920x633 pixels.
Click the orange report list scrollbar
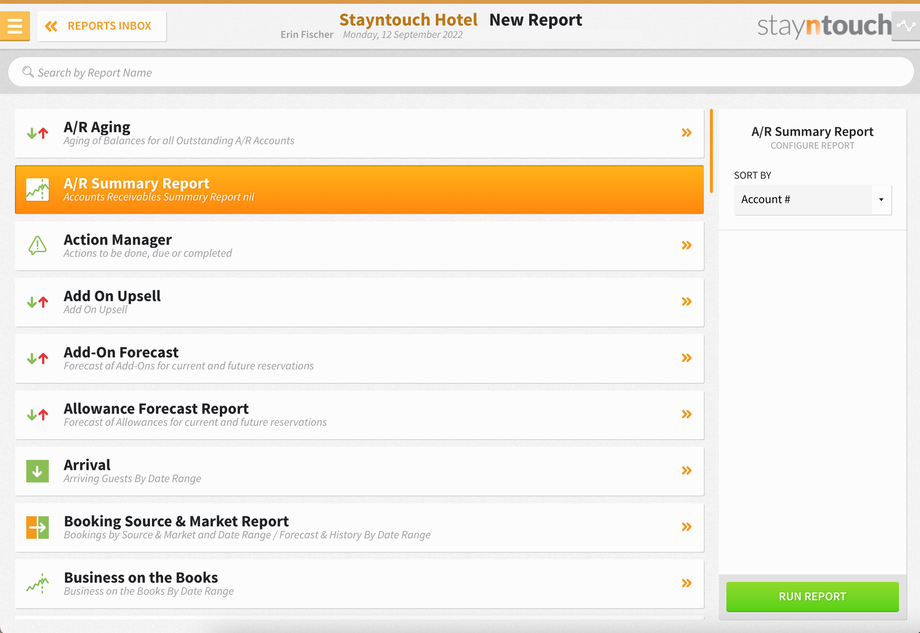(x=711, y=151)
